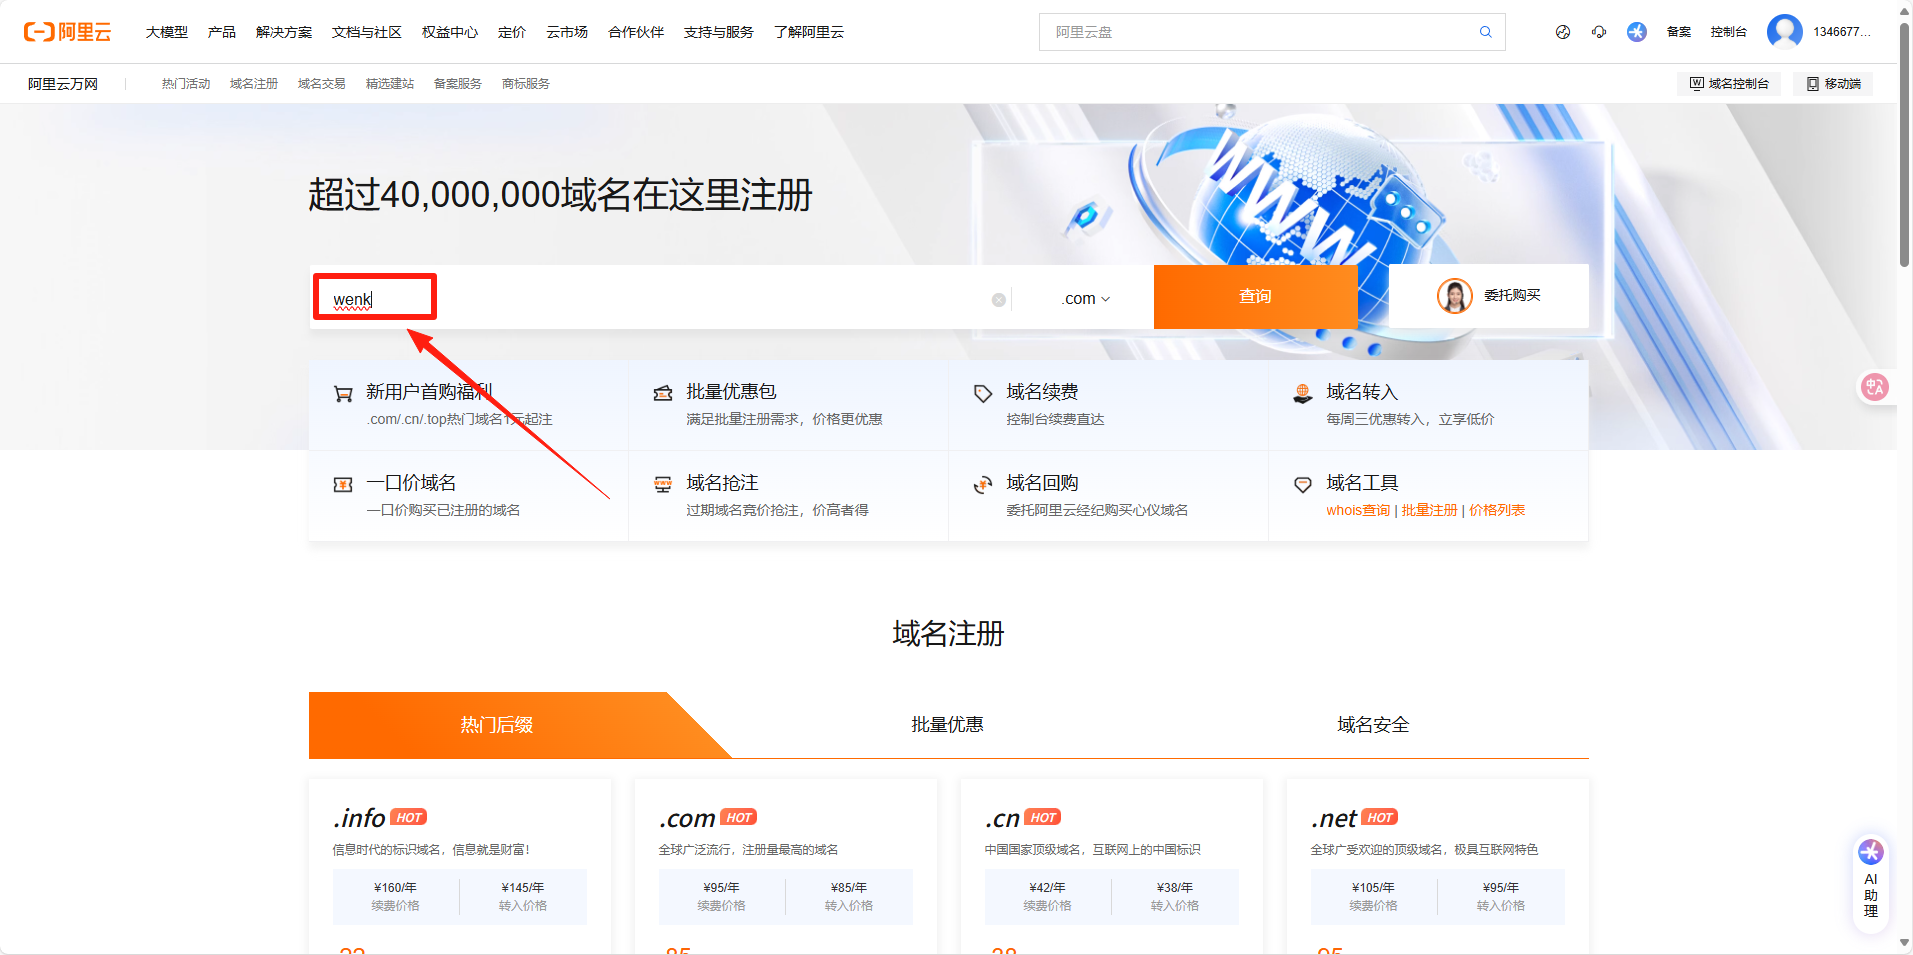Open the 备案 link in header
Screen dimensions: 1913x955
tap(1679, 32)
